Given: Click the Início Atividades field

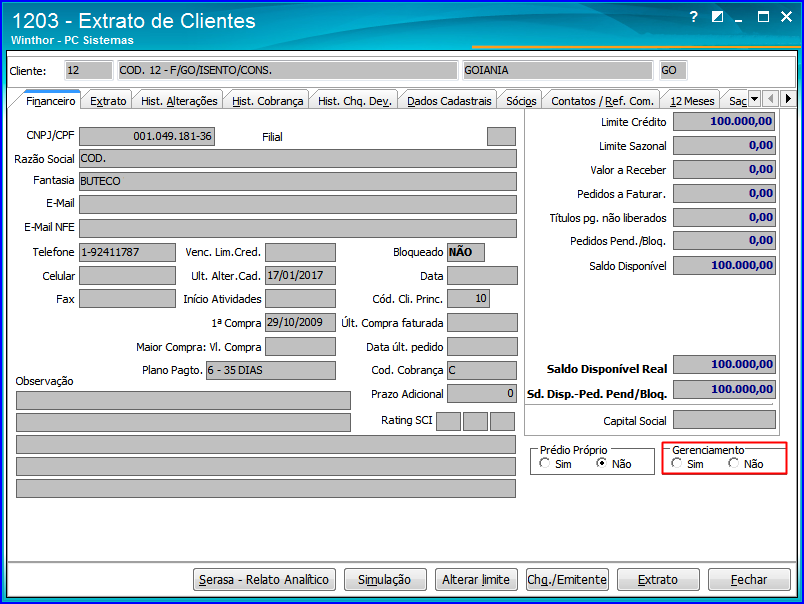Looking at the screenshot, I should 300,298.
